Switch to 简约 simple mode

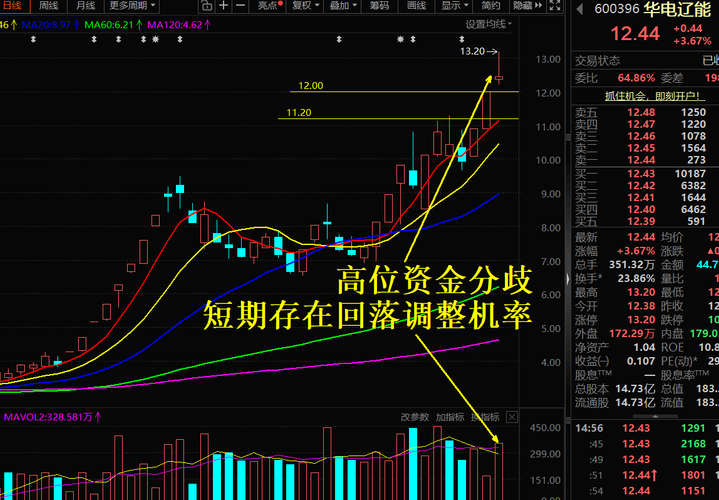coord(490,6)
